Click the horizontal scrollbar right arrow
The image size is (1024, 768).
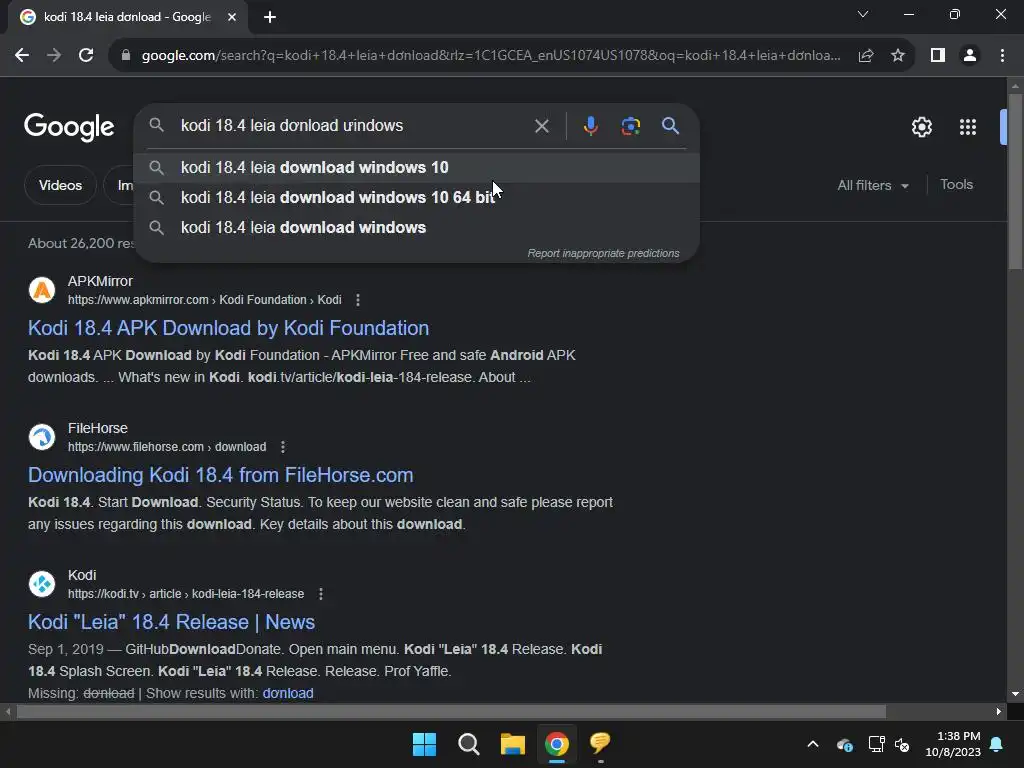[x=999, y=711]
